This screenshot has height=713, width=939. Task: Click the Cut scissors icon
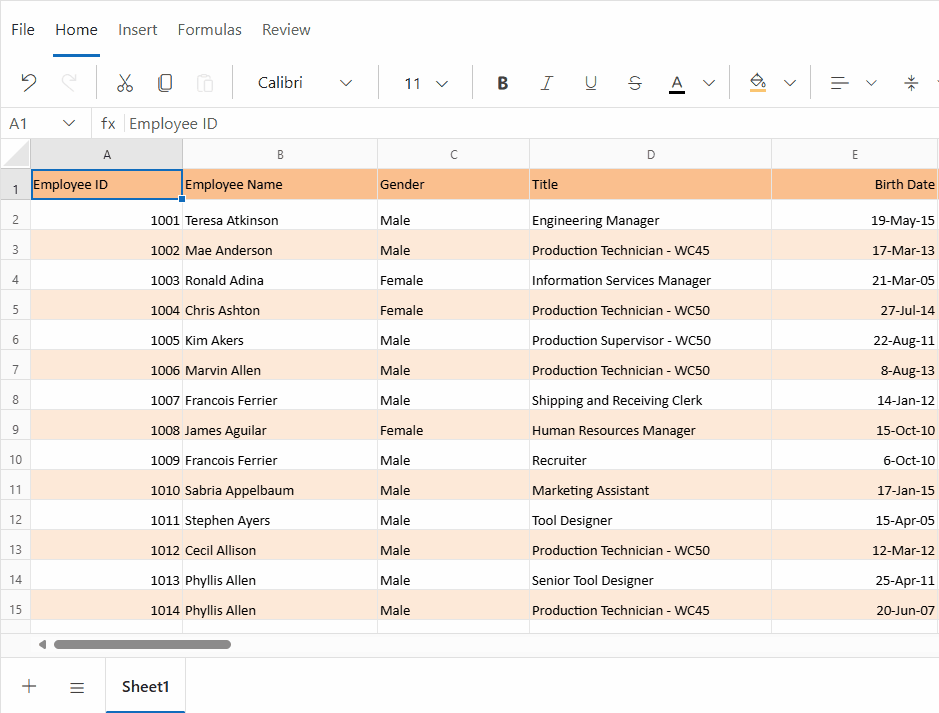[125, 83]
